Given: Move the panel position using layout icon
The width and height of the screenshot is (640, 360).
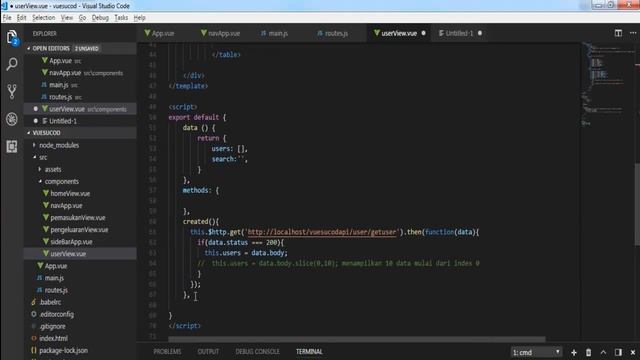Looking at the screenshot, I should [x=618, y=352].
